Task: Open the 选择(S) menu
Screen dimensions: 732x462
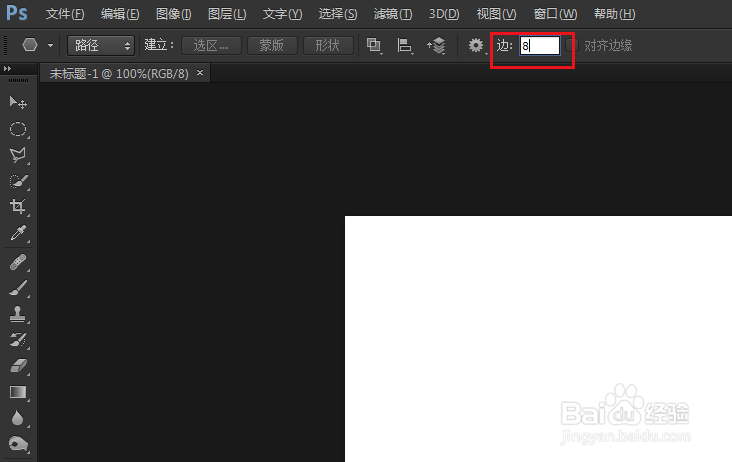Action: coord(338,14)
